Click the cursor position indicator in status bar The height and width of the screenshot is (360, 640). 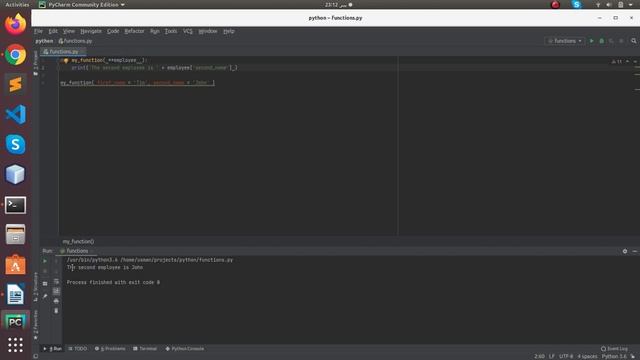coord(539,356)
